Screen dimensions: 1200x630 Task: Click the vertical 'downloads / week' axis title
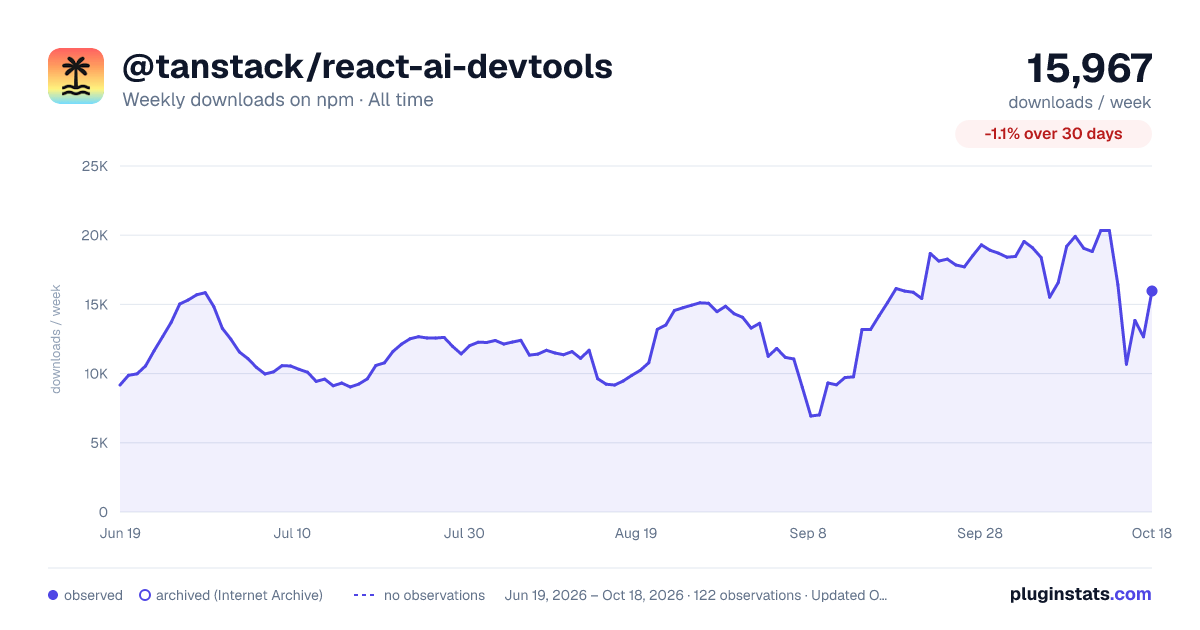tap(57, 339)
